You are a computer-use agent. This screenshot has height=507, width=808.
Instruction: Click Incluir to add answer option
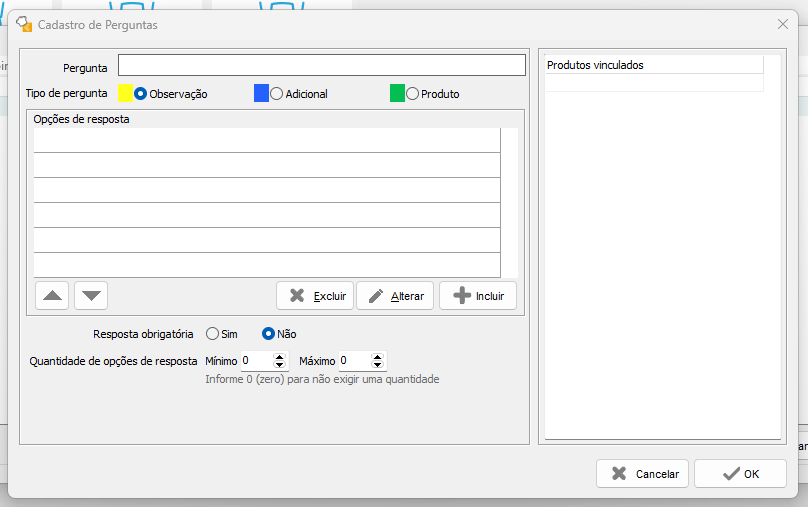click(478, 296)
